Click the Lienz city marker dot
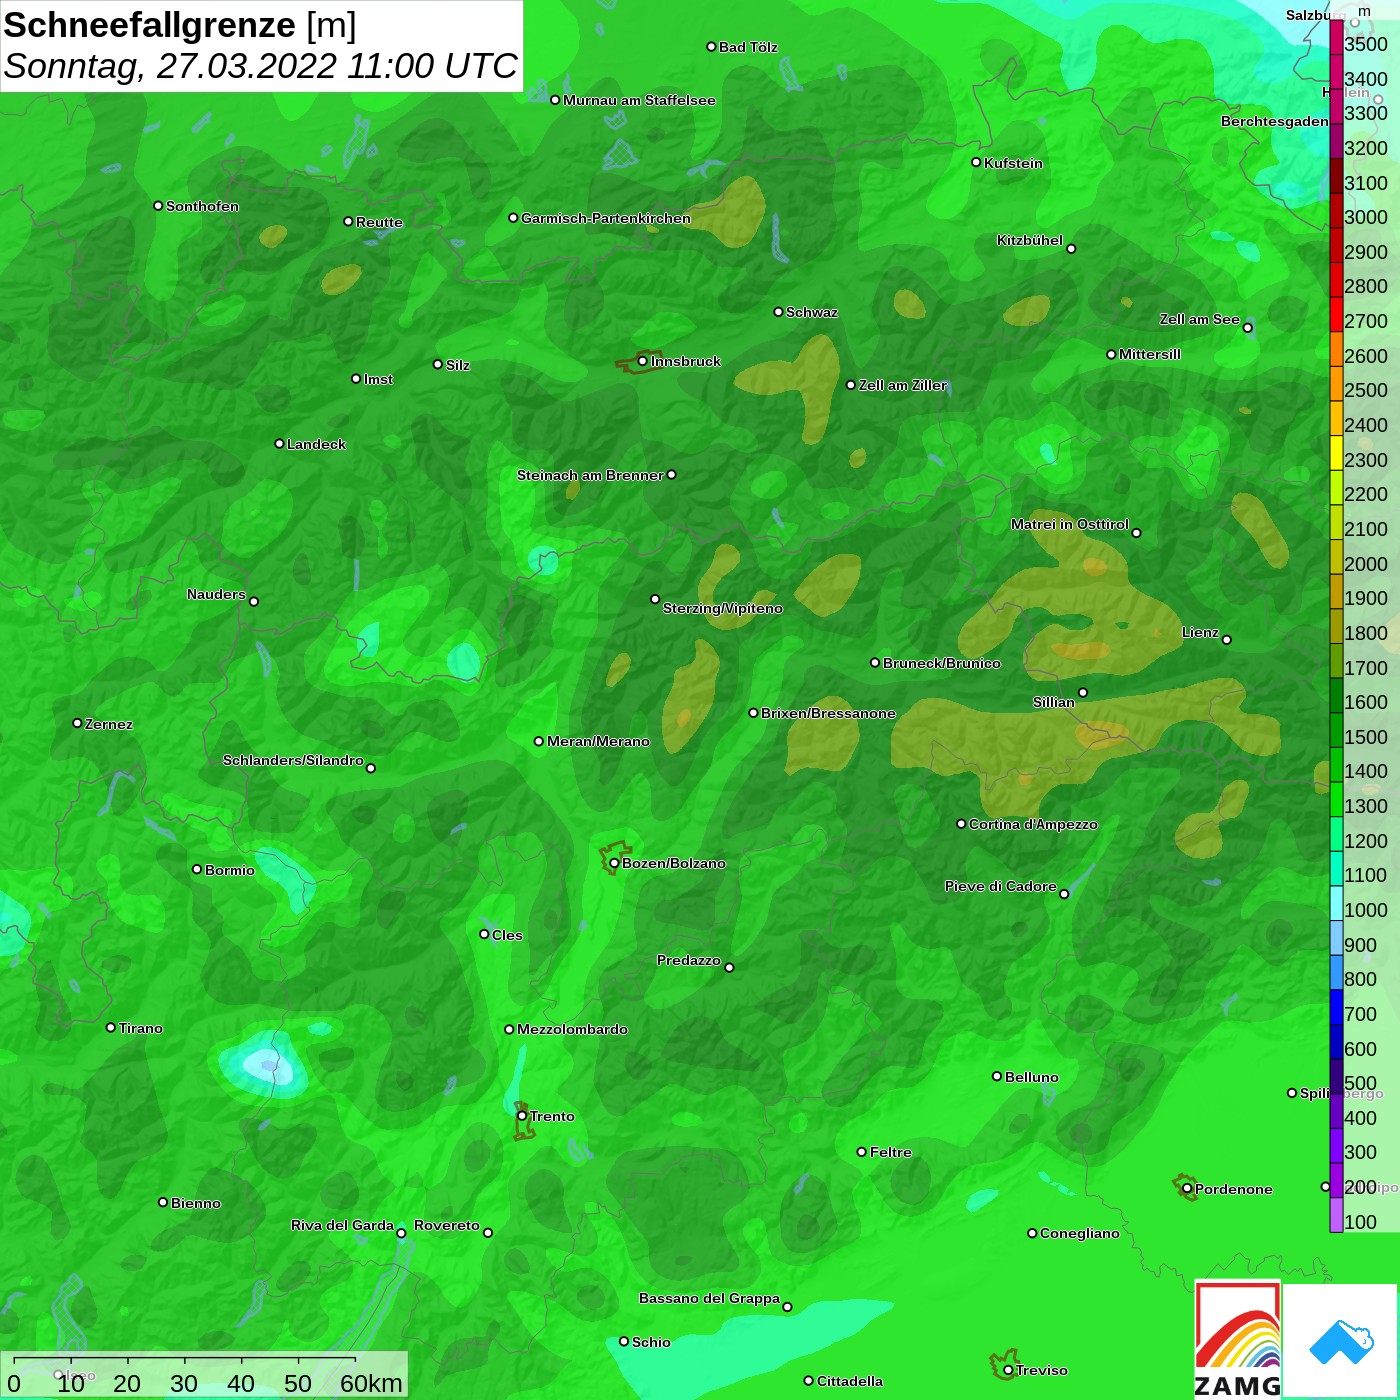Viewport: 1400px width, 1400px height. pyautogui.click(x=1227, y=640)
